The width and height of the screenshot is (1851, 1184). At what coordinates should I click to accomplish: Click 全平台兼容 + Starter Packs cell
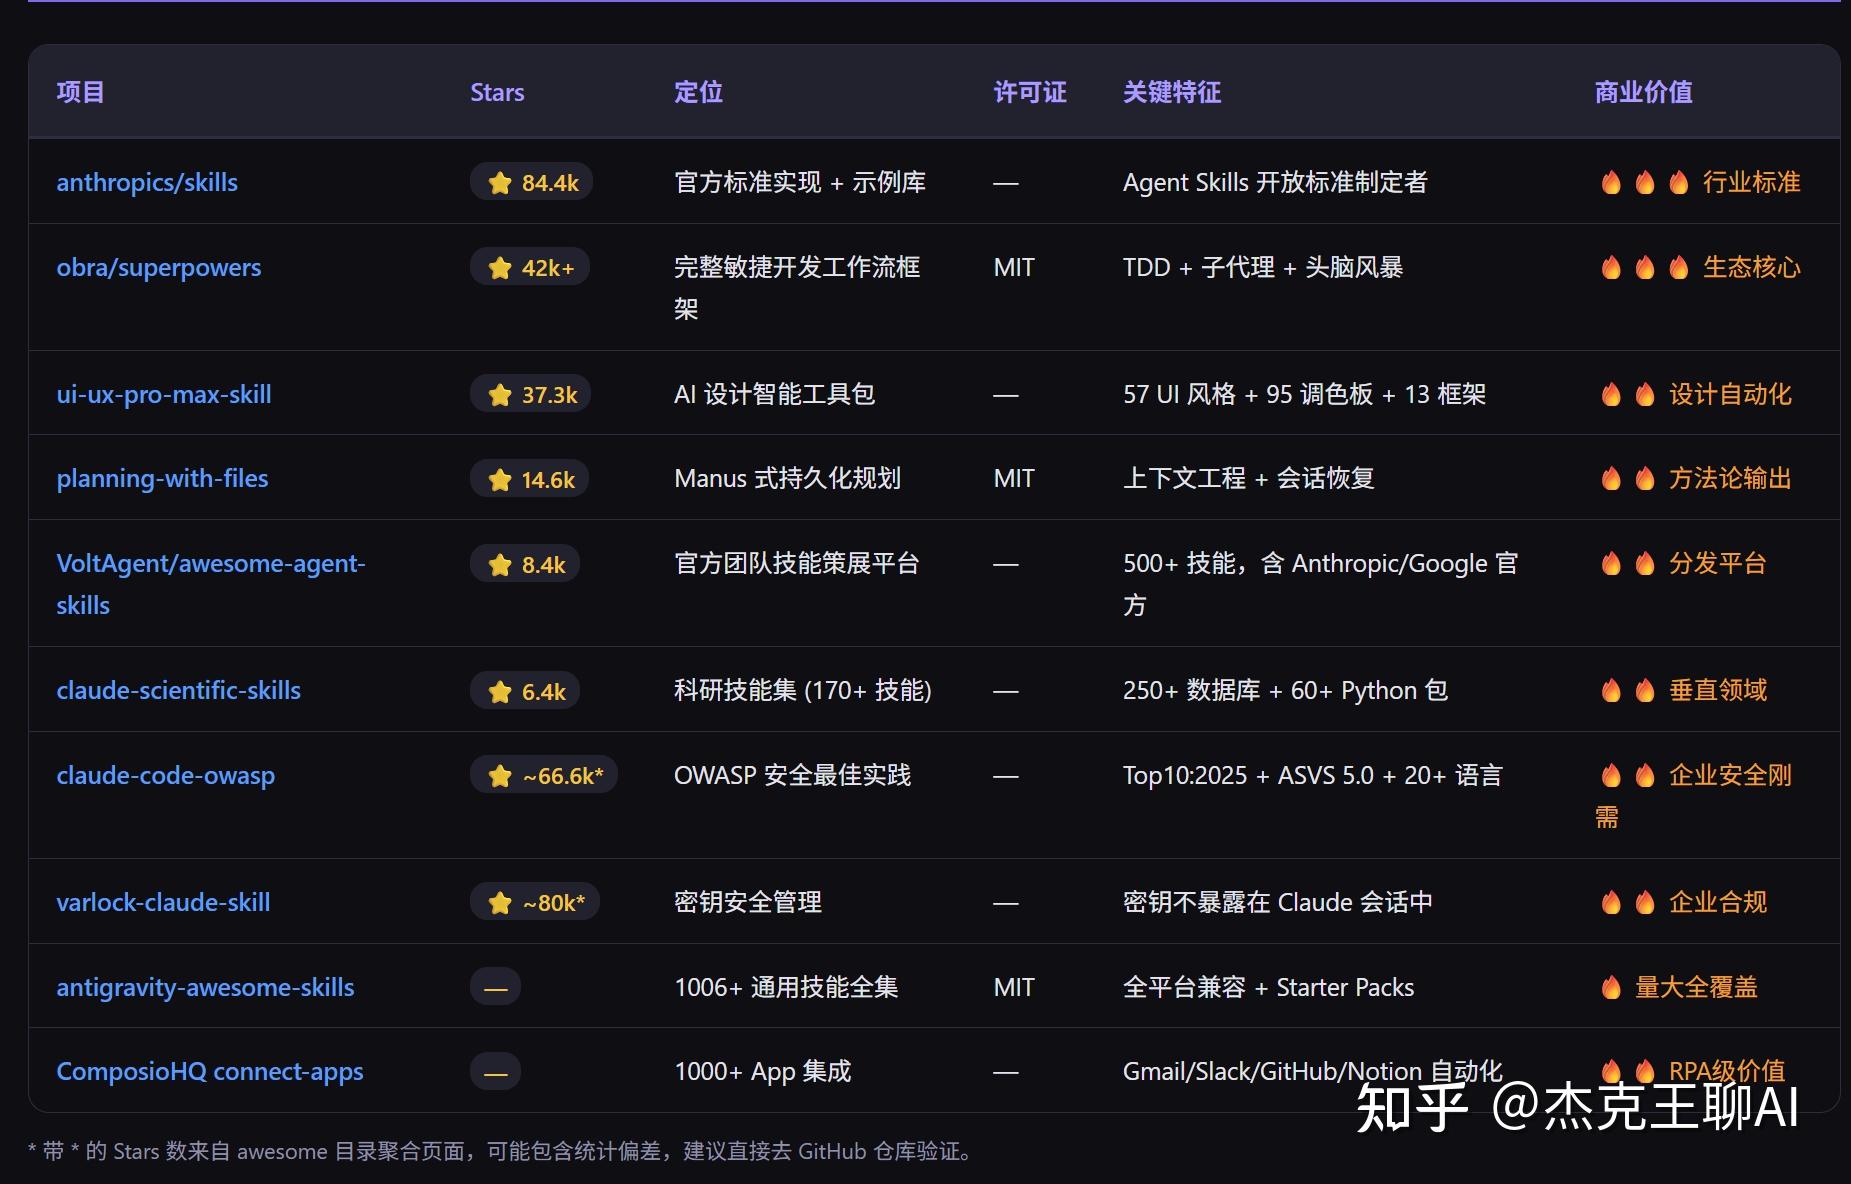pyautogui.click(x=1268, y=987)
